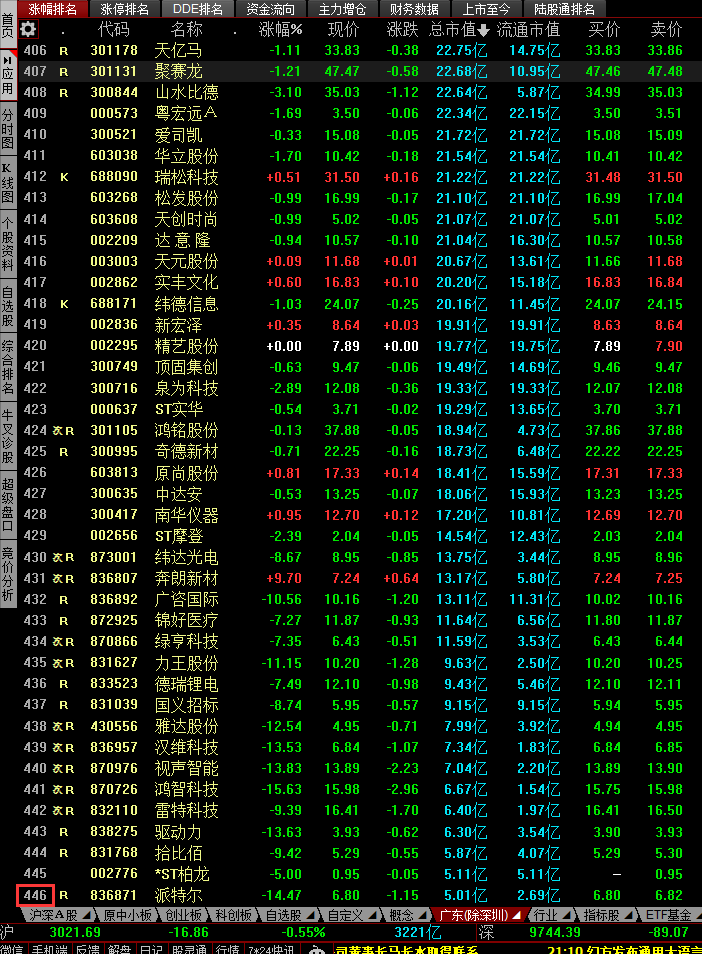
Task: Switch to 财务数据 tab
Action: 414,9
